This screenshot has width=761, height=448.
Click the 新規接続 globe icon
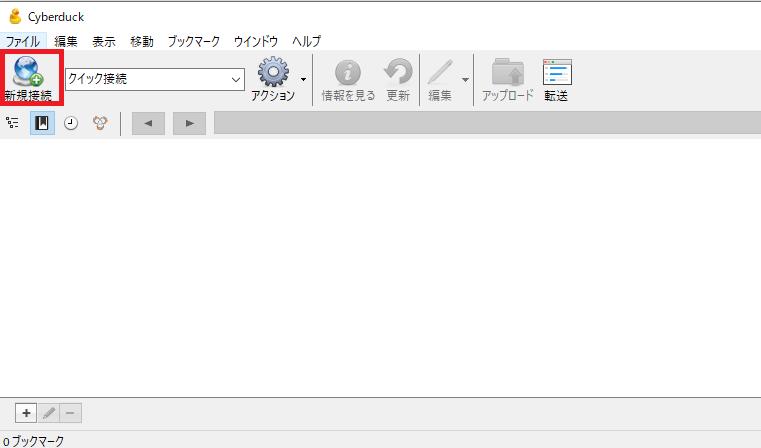28,71
